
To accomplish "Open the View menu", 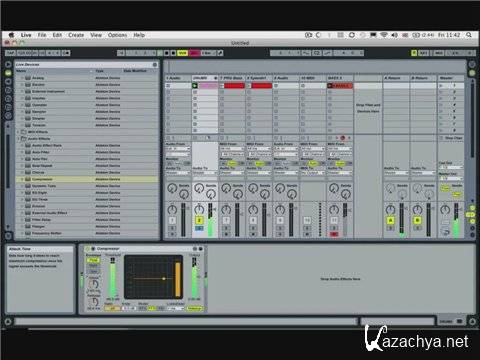I will (96, 35).
